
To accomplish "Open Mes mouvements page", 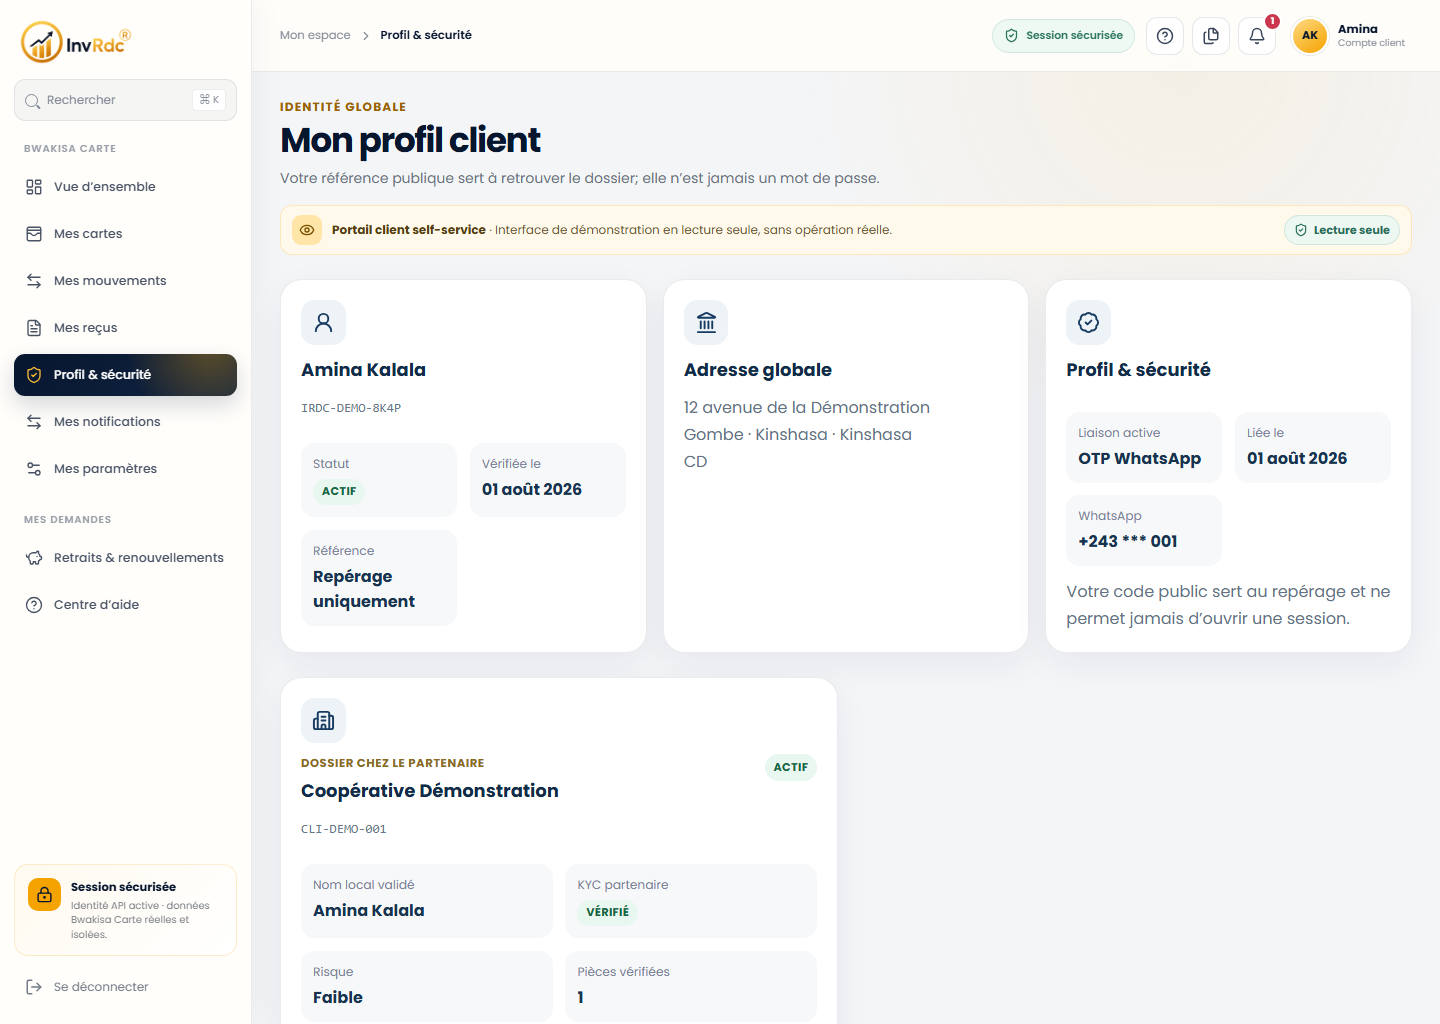I will 126,281.
